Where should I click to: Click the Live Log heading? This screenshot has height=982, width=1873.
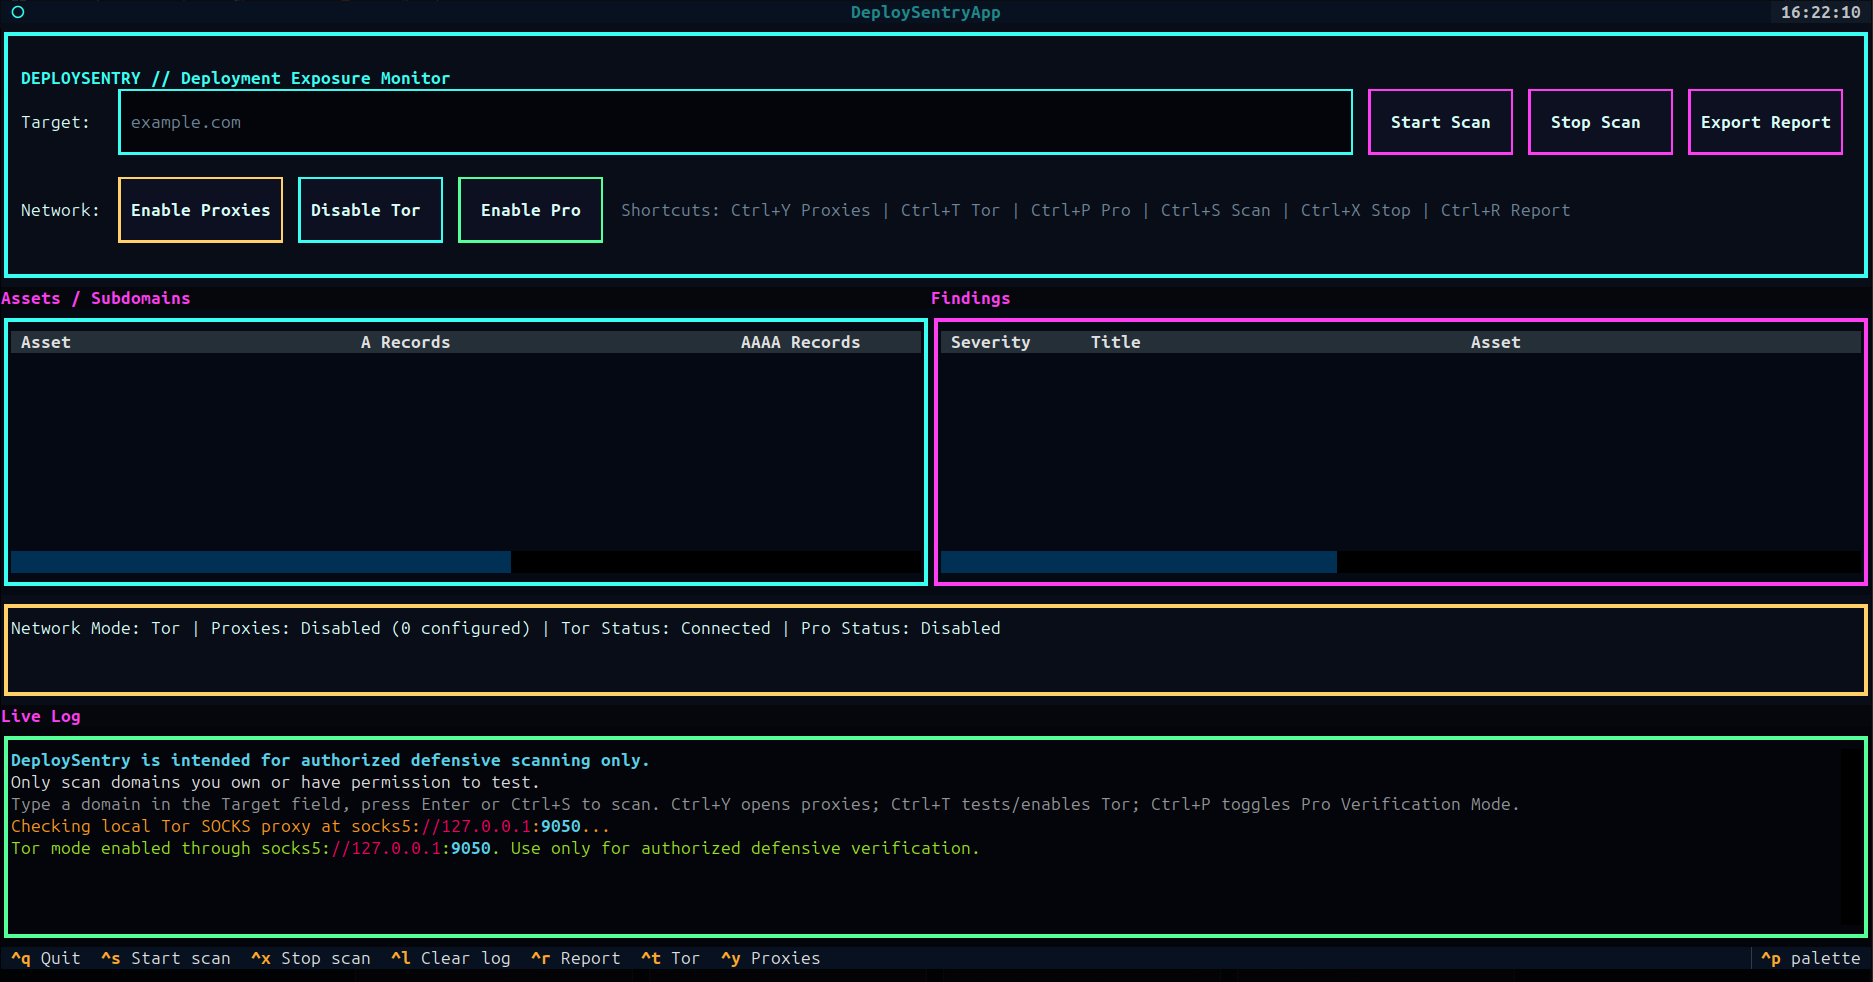(x=41, y=716)
